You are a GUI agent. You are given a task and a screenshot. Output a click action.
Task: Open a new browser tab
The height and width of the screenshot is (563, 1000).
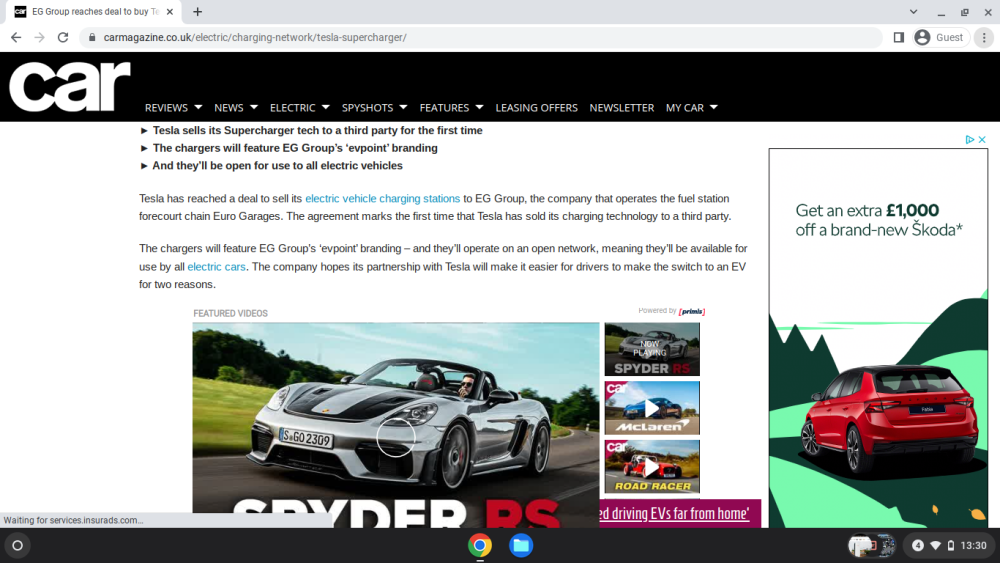pos(198,11)
